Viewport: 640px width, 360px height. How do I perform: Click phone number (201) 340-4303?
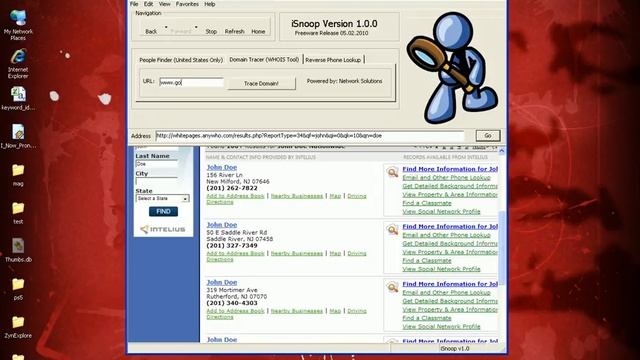click(232, 303)
